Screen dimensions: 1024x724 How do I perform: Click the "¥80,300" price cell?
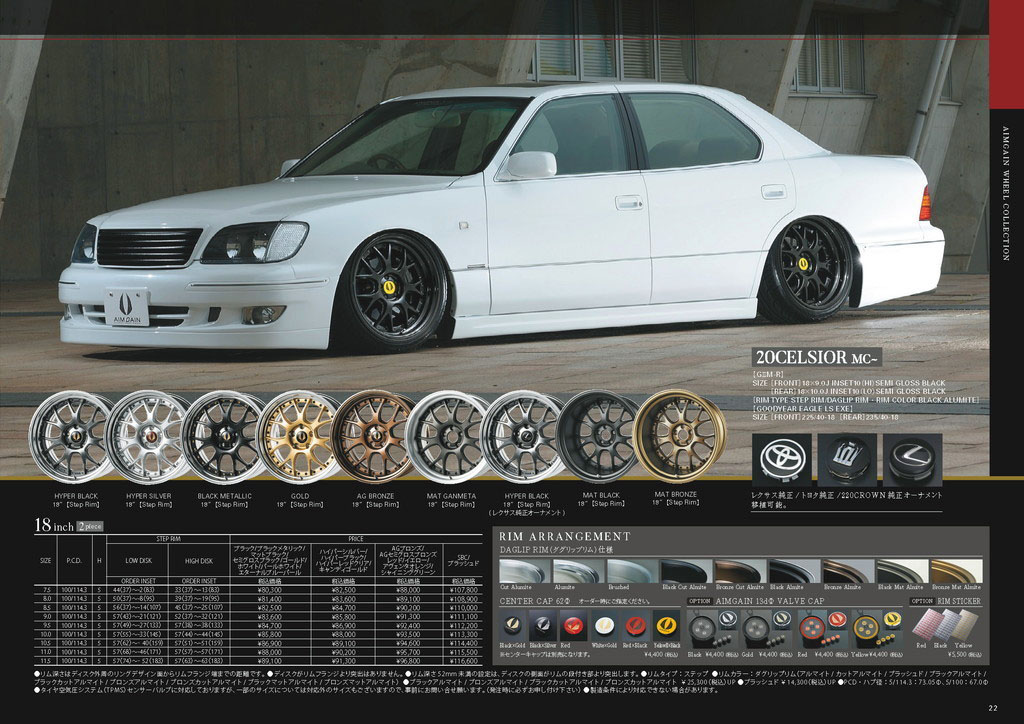270,590
